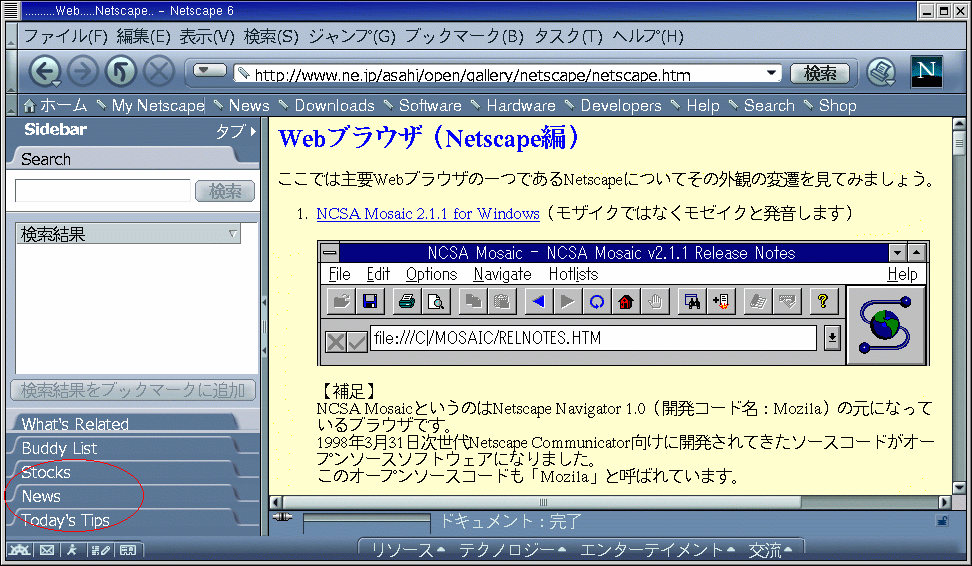Open the News sidebar tab
This screenshot has height=566, width=972.
124,496
